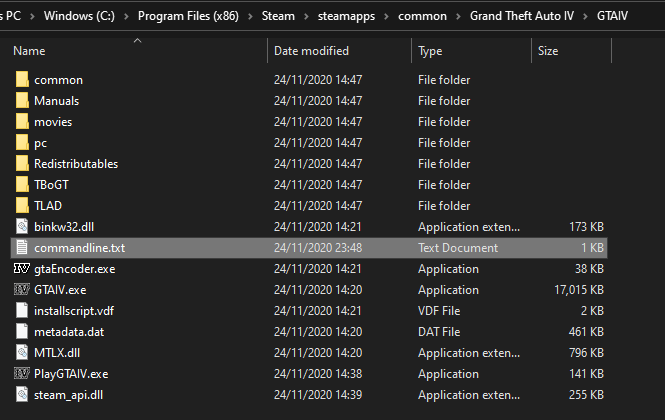Sort by Date modified column
This screenshot has height=420, width=665.
(311, 50)
